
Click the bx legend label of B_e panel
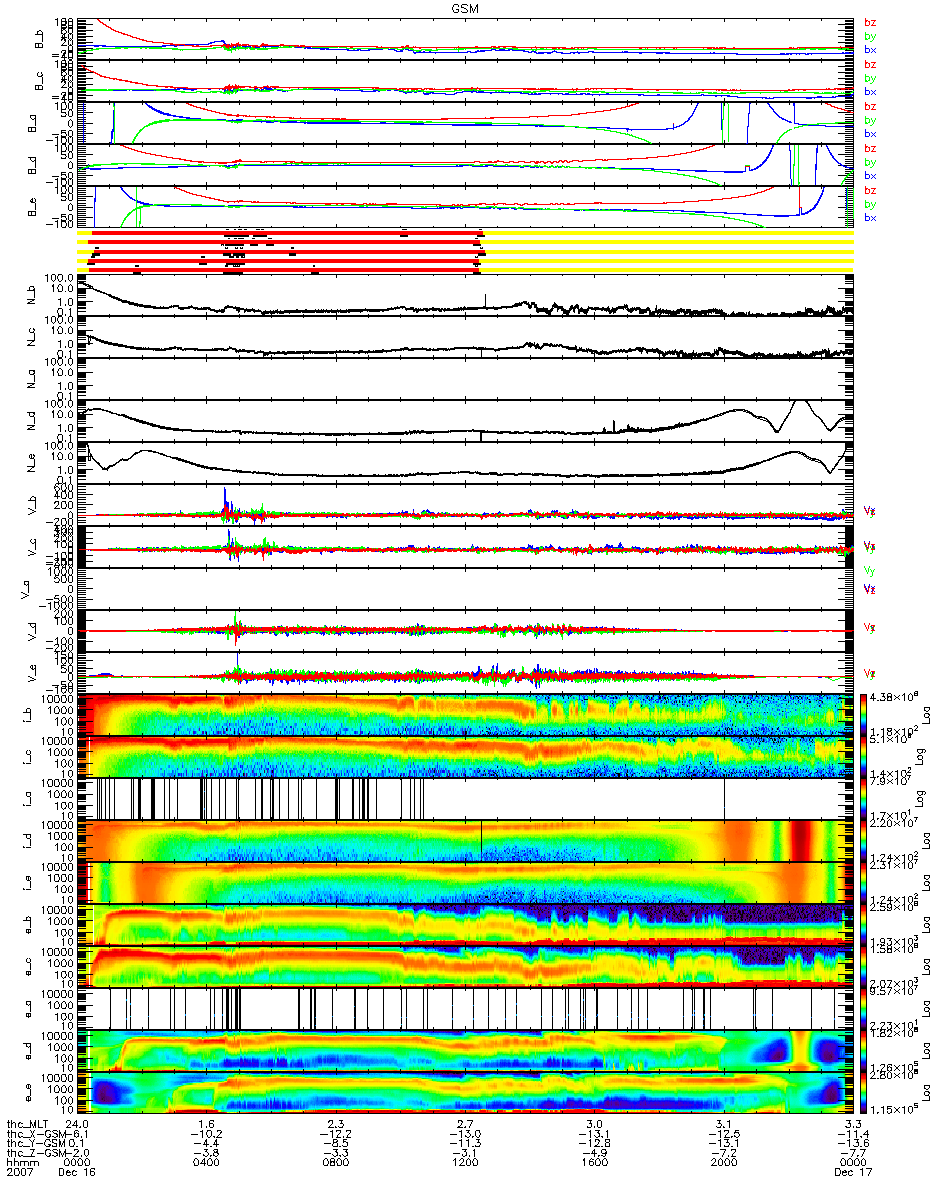870,217
